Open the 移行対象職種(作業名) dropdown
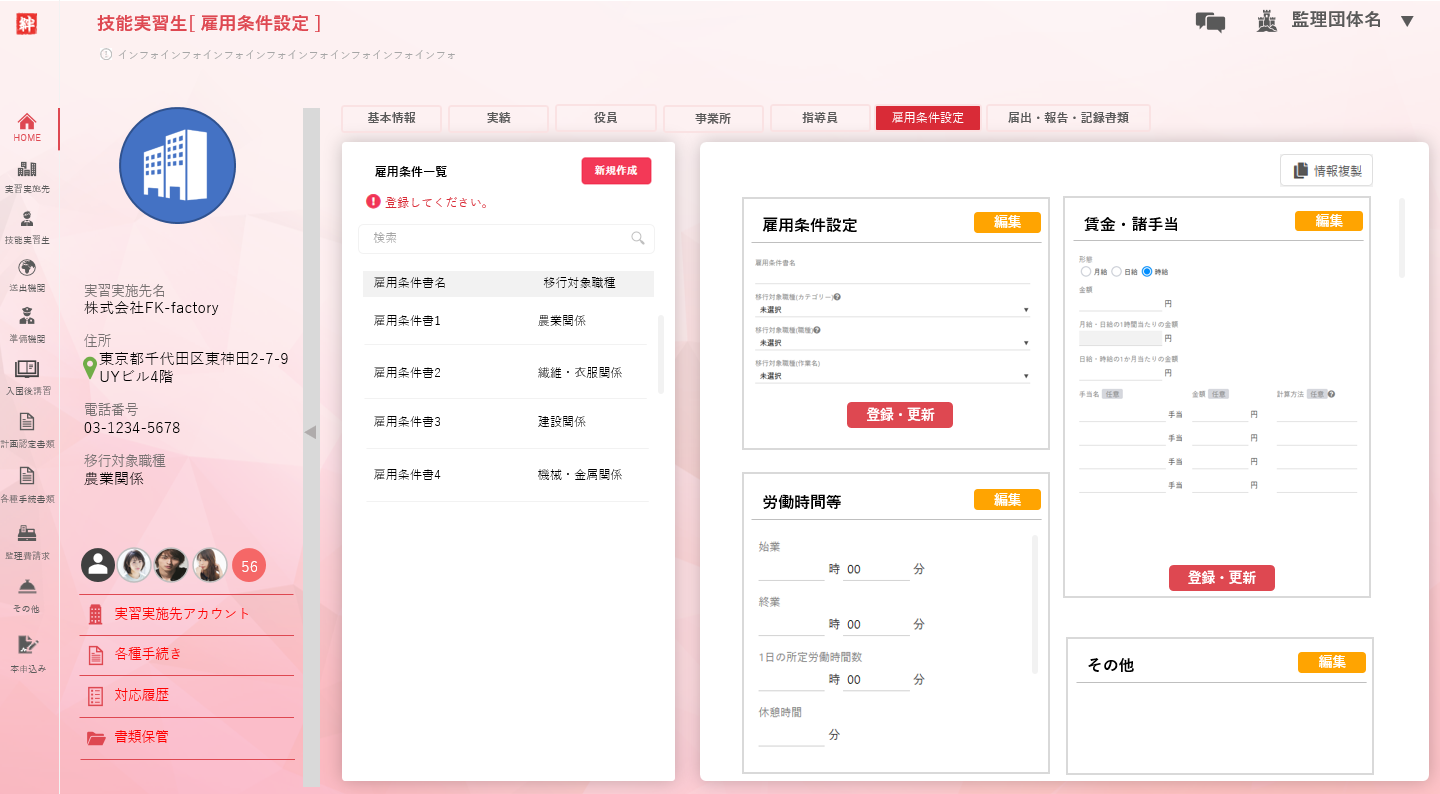Screen dimensions: 1440x794 coord(892,376)
